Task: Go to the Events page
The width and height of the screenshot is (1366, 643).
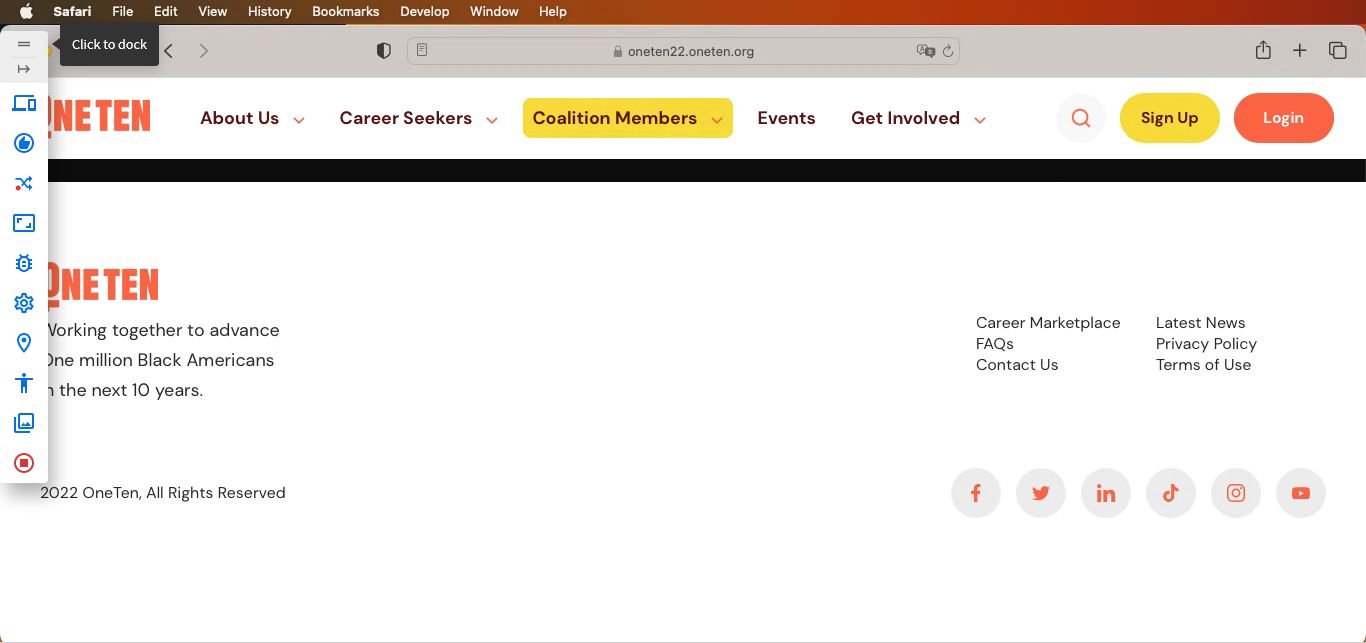Action: click(786, 118)
